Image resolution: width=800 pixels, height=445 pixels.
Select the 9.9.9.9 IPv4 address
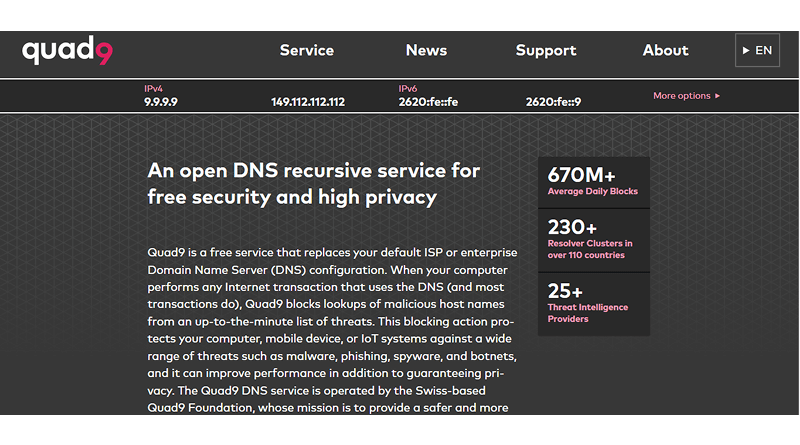(x=160, y=102)
